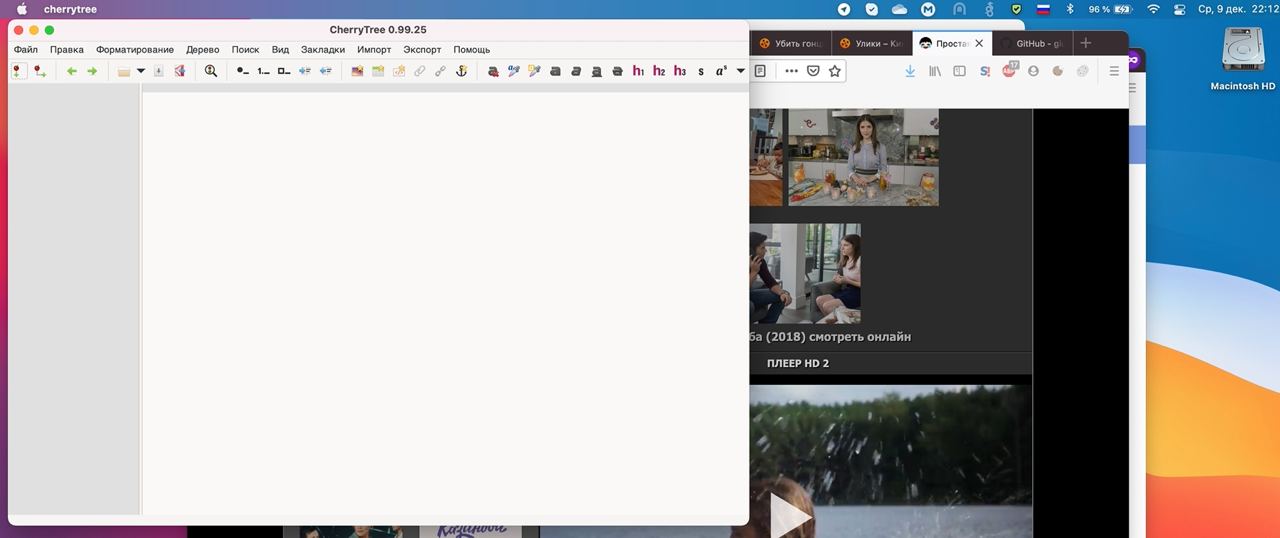Apply the h2 heading style

659,71
